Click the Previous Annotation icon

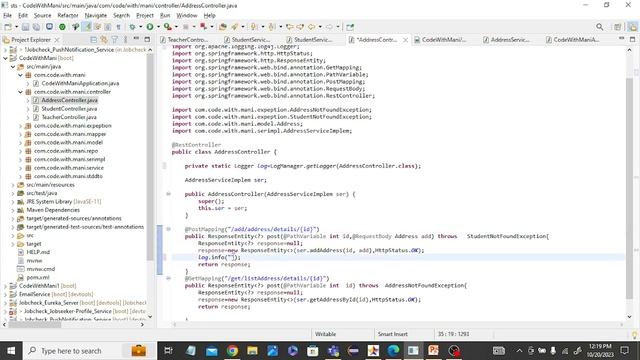click(272, 27)
